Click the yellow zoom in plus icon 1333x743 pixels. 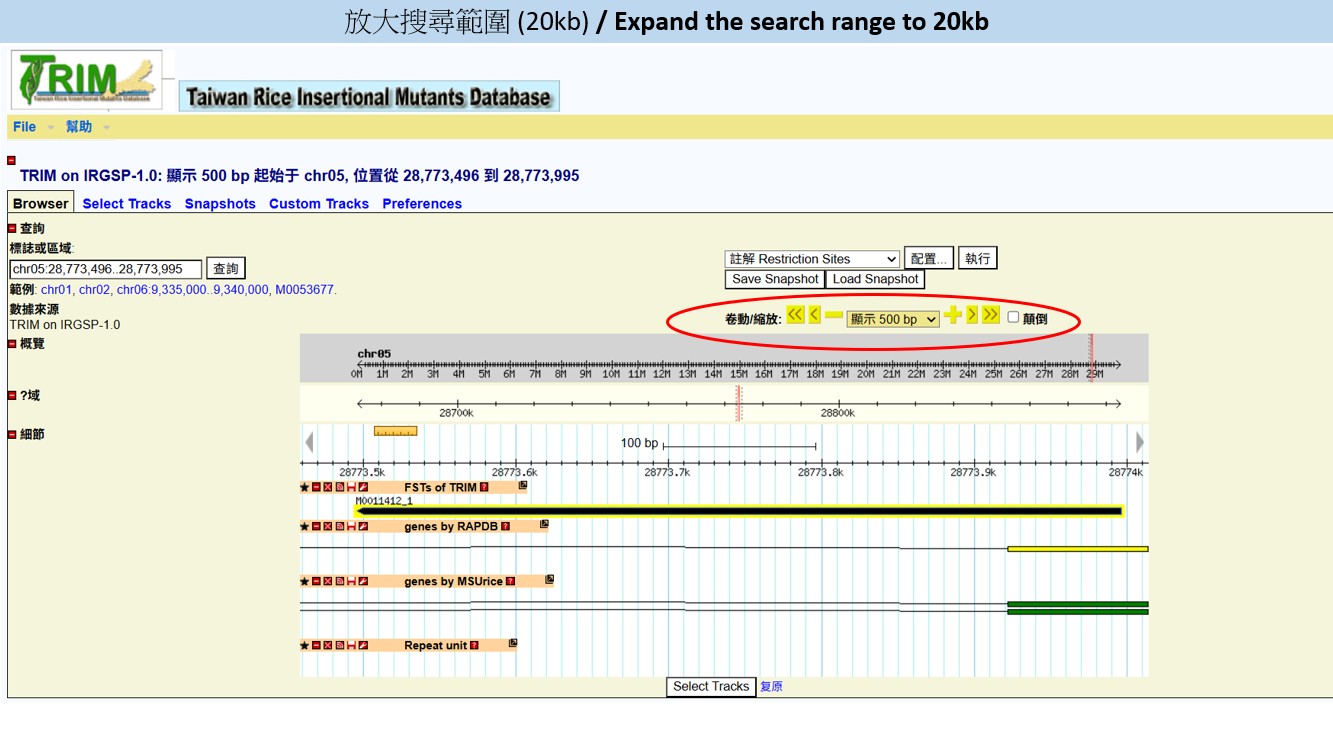(x=952, y=315)
